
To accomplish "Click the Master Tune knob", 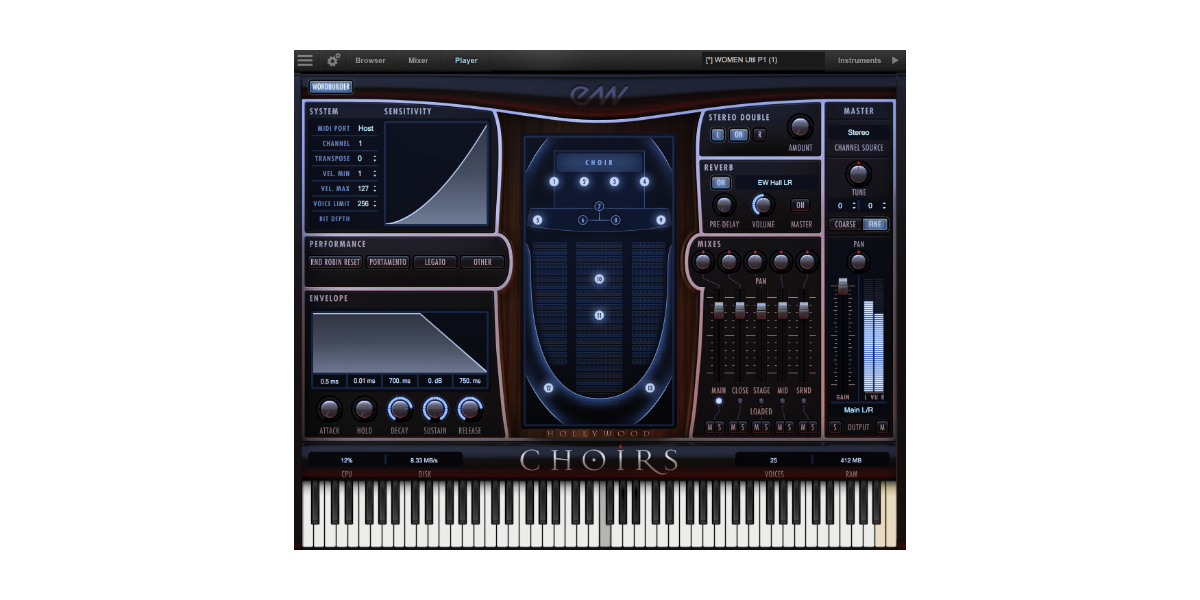I will (x=858, y=172).
